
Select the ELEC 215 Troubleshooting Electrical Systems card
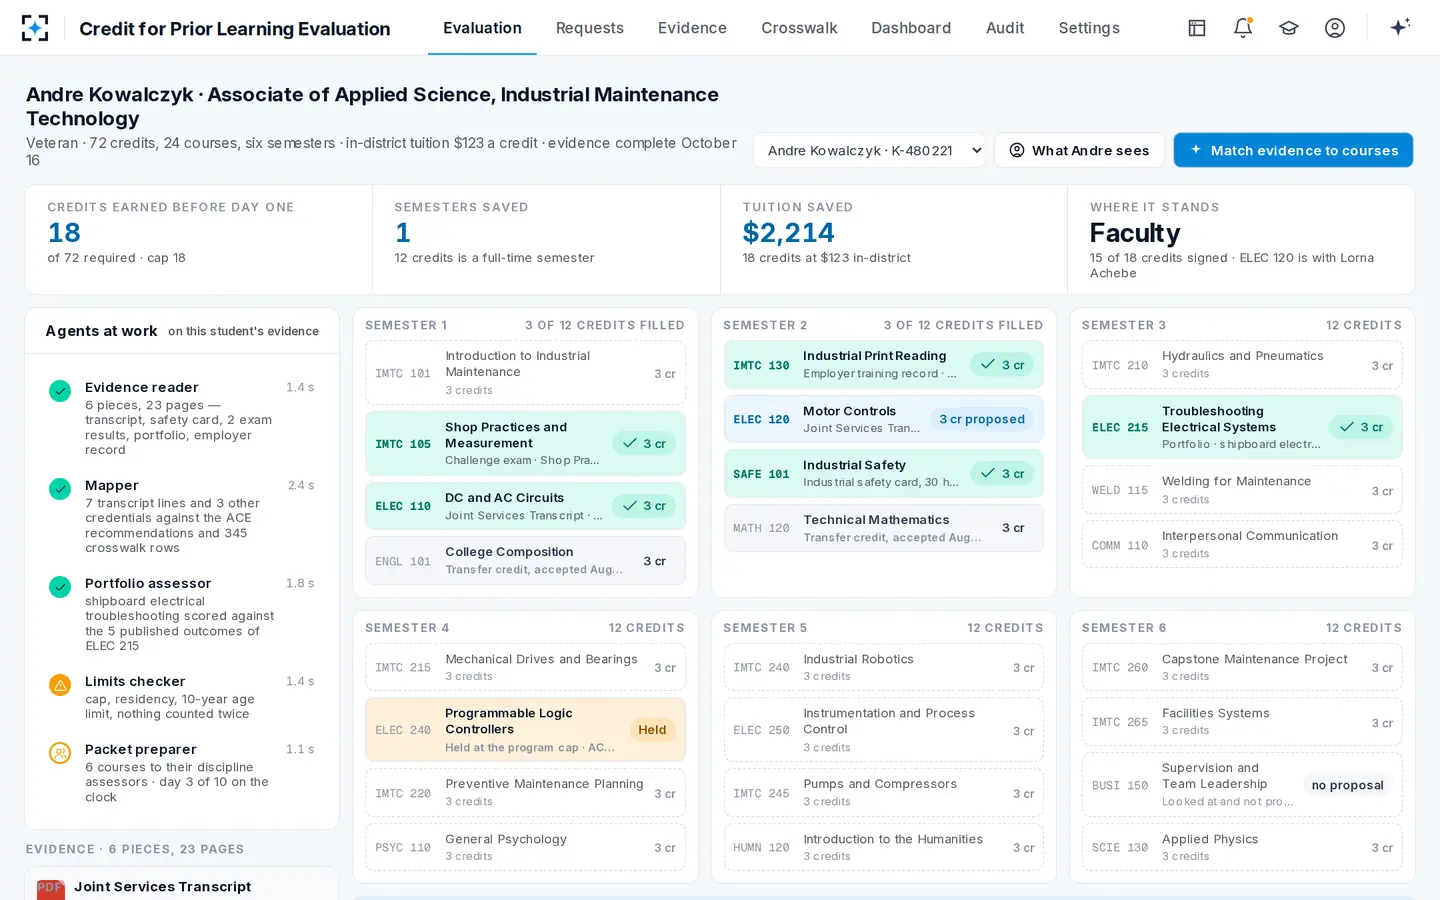coord(1242,427)
